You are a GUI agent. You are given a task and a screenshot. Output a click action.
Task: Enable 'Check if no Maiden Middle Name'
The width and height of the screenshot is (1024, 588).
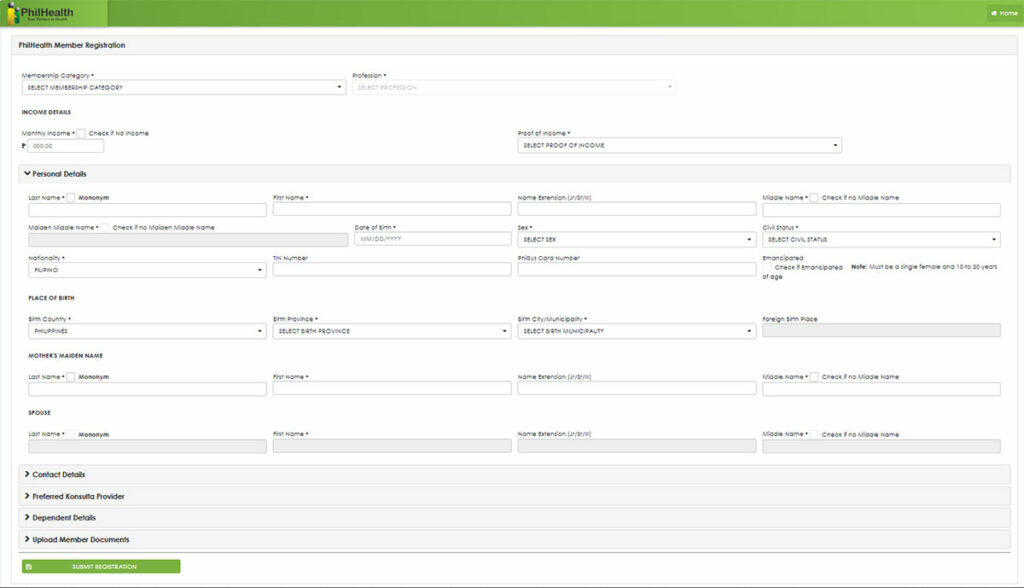105,227
